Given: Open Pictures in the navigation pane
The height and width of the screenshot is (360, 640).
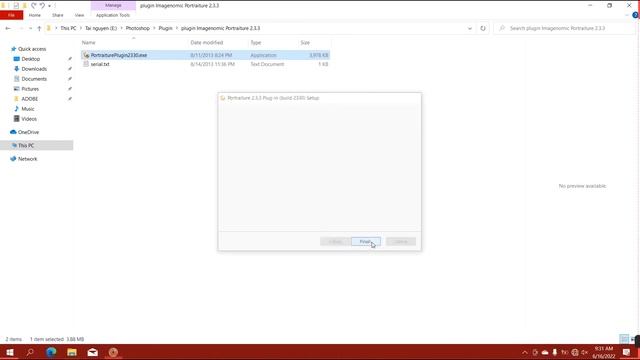Looking at the screenshot, I should 30,89.
